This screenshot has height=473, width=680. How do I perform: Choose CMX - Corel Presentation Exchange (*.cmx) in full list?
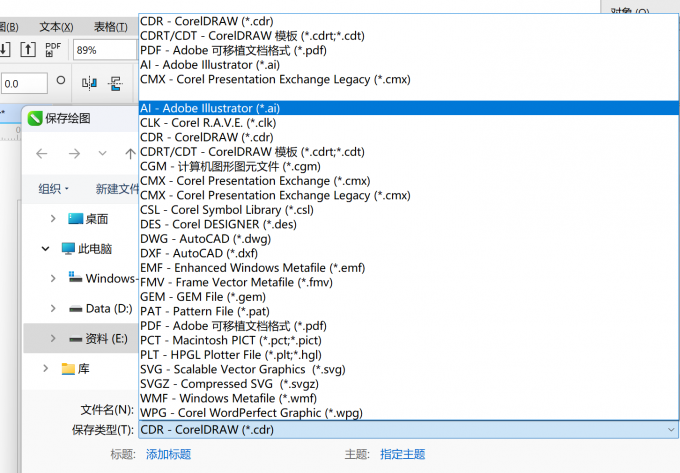coord(409,181)
